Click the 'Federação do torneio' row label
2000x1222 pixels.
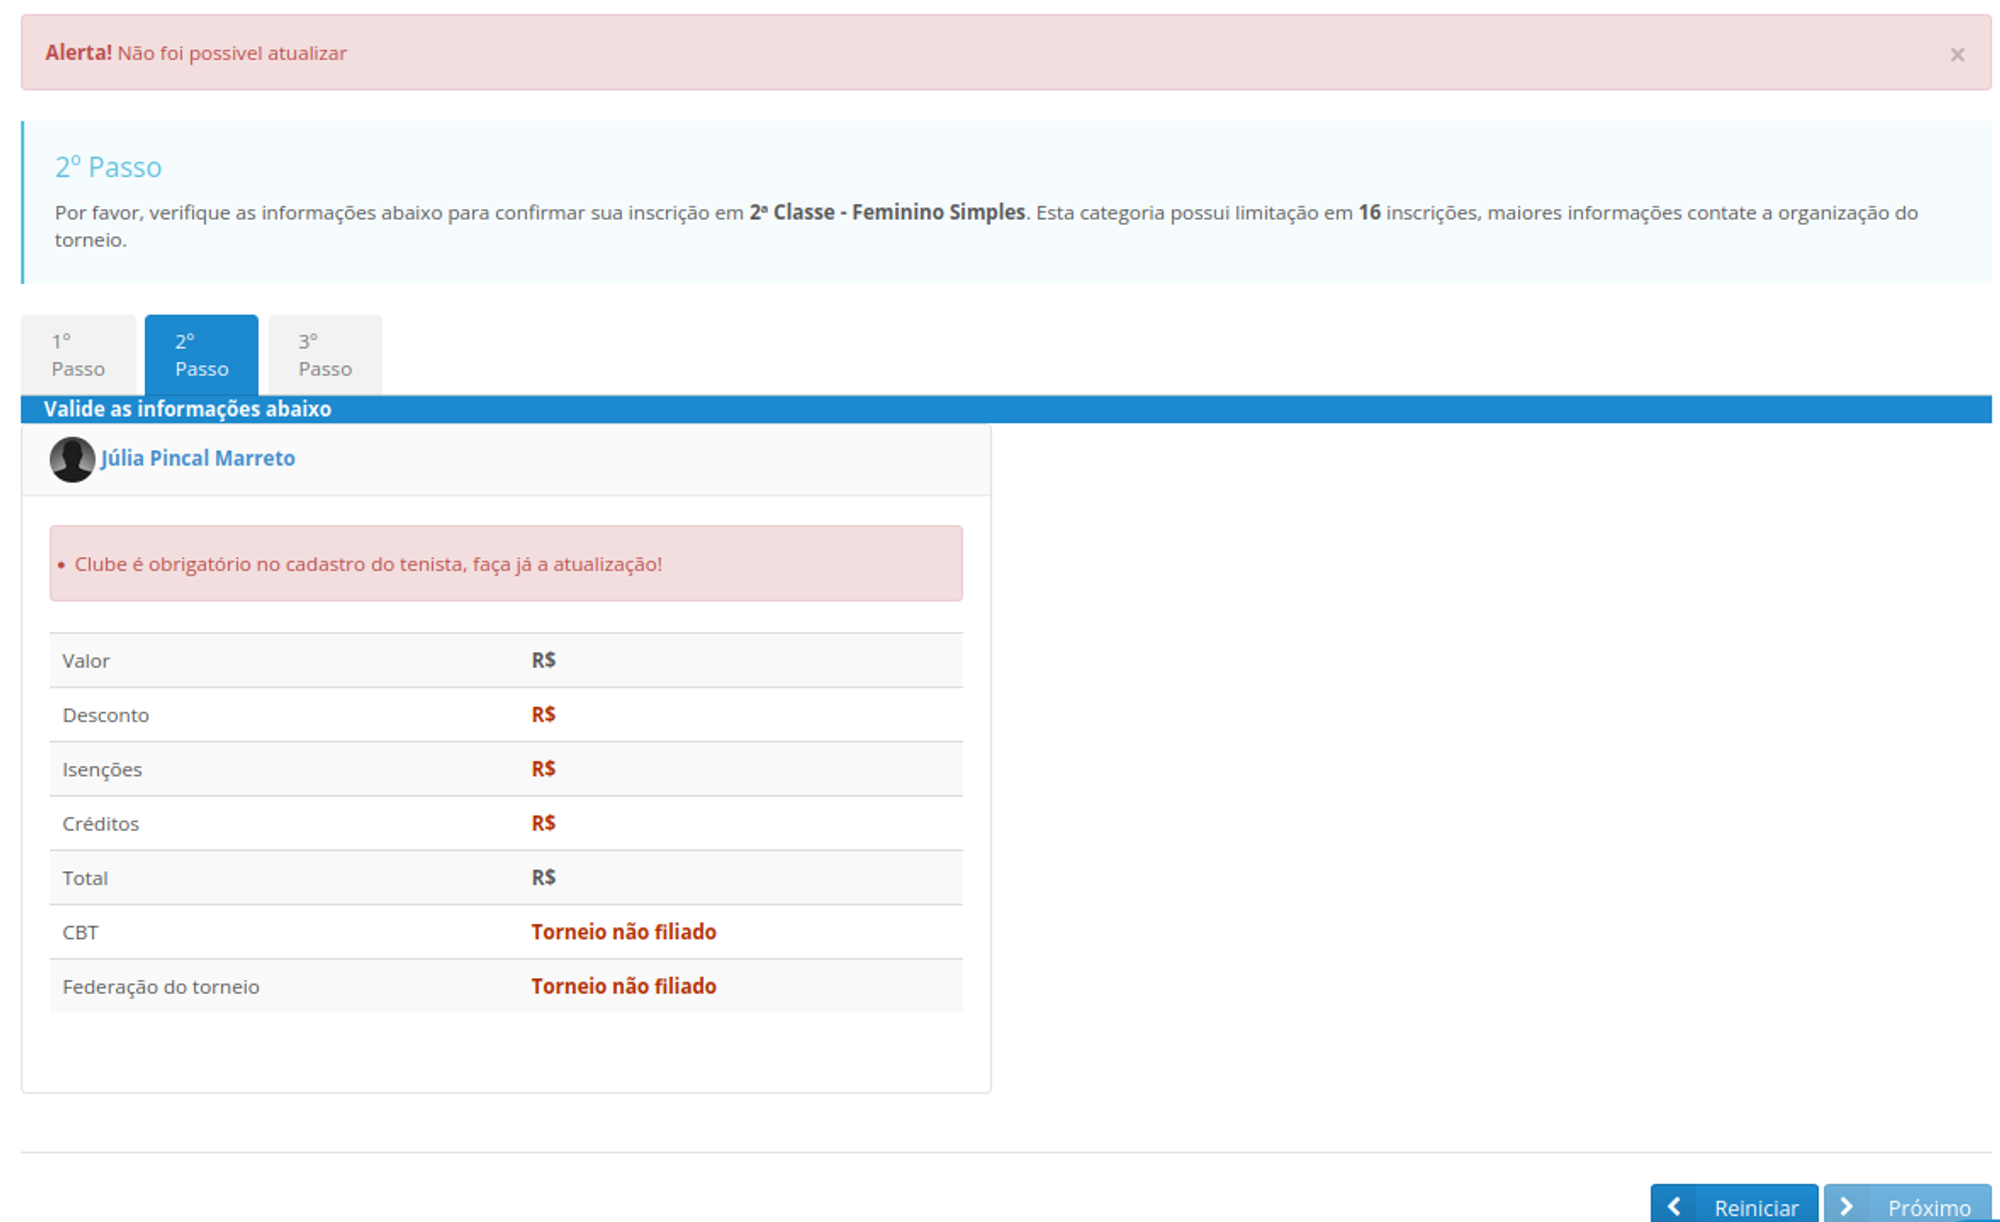[161, 987]
